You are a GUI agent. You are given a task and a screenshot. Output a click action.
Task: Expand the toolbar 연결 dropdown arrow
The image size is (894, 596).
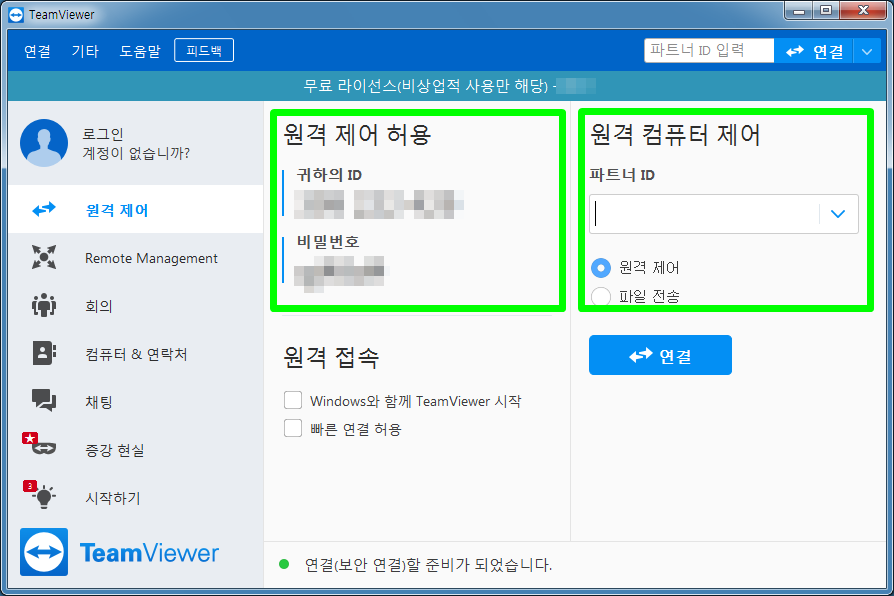867,51
